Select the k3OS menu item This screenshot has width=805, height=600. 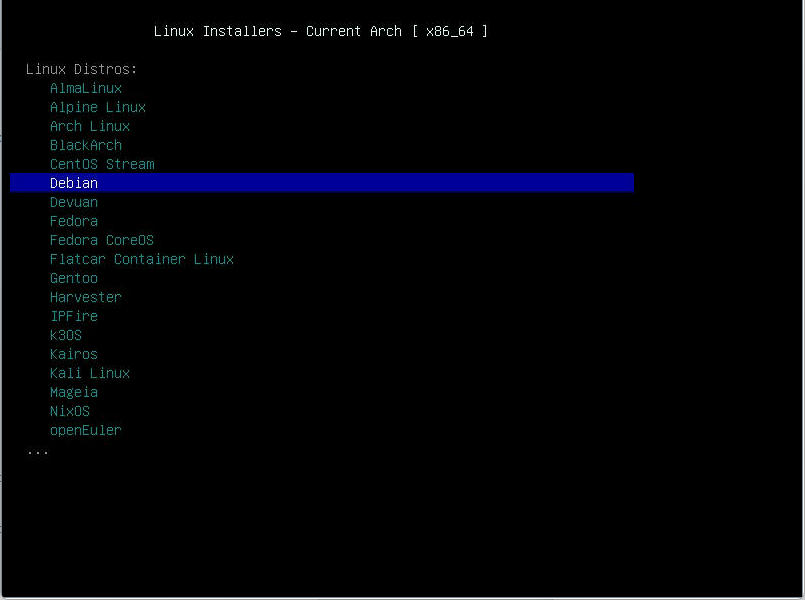(66, 335)
